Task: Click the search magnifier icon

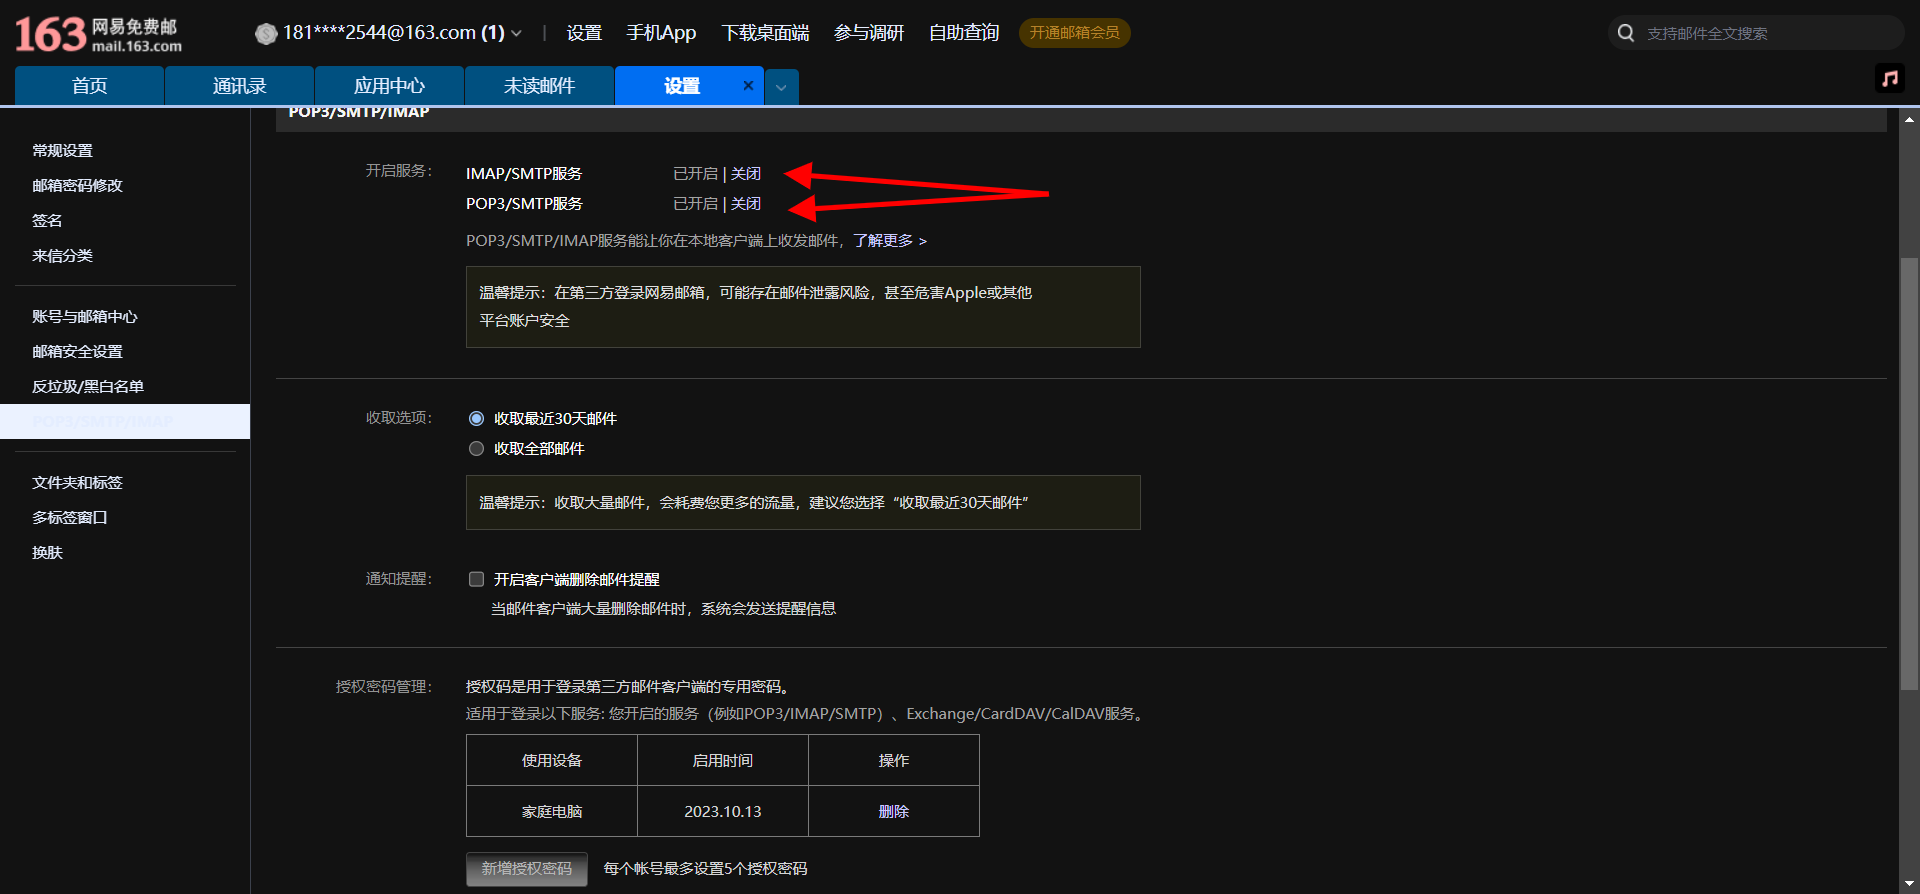Action: pyautogui.click(x=1626, y=33)
